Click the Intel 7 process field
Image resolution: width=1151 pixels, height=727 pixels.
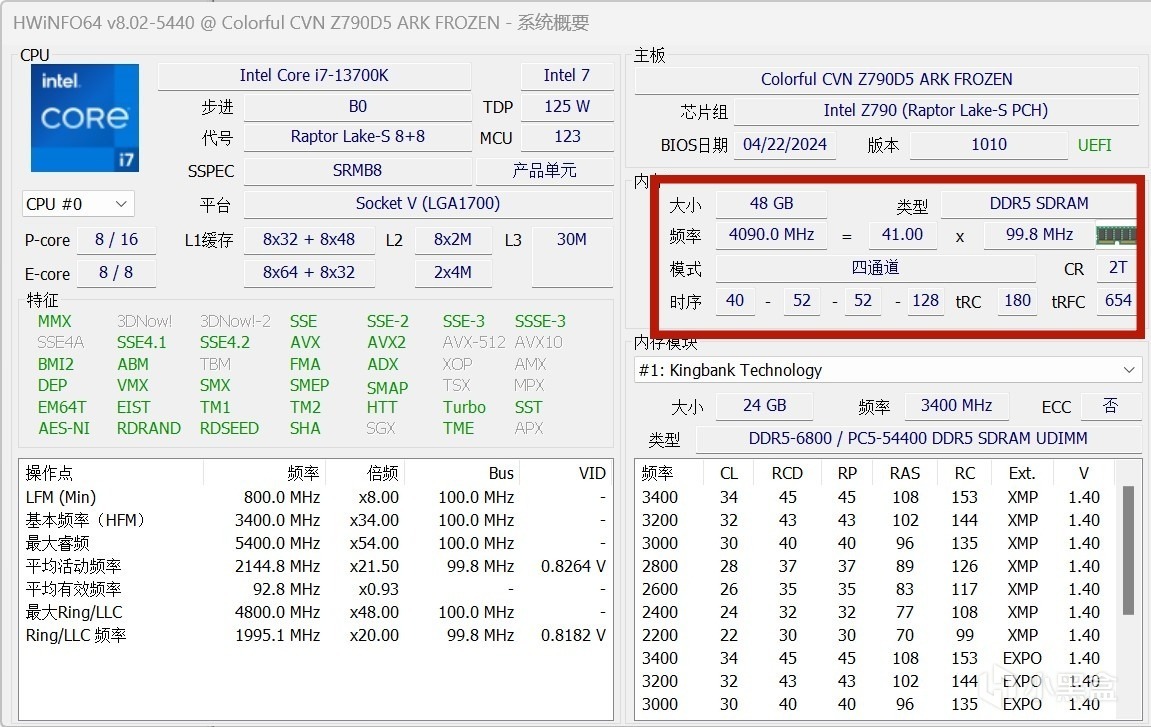(x=567, y=76)
